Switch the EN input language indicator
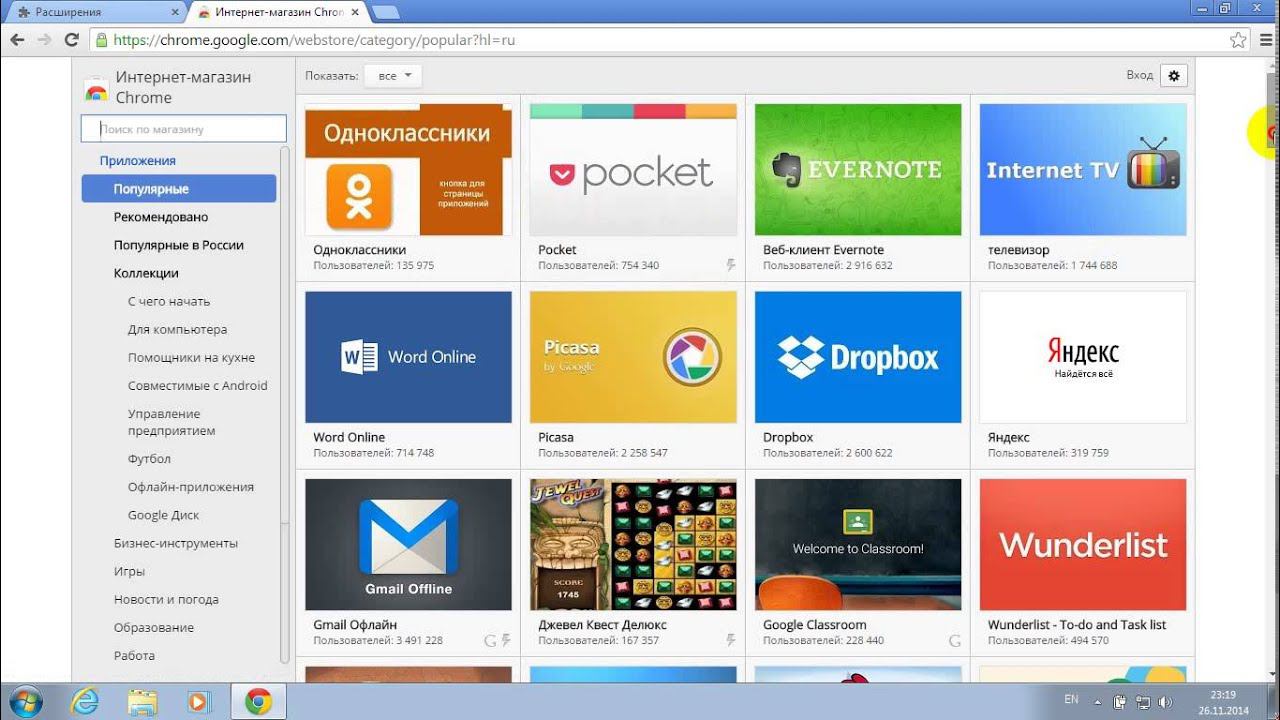1280x720 pixels. [x=1071, y=700]
